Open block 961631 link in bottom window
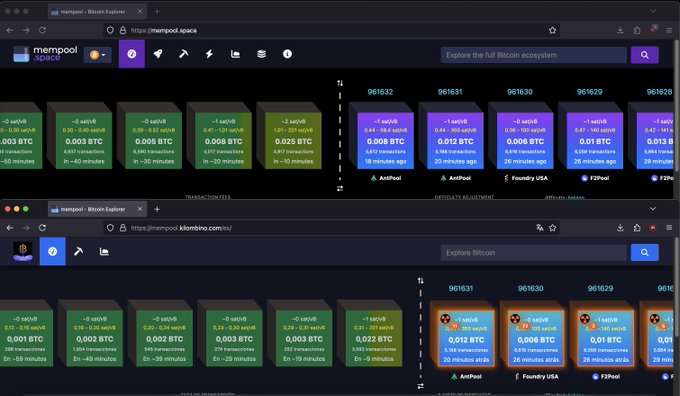 click(461, 288)
